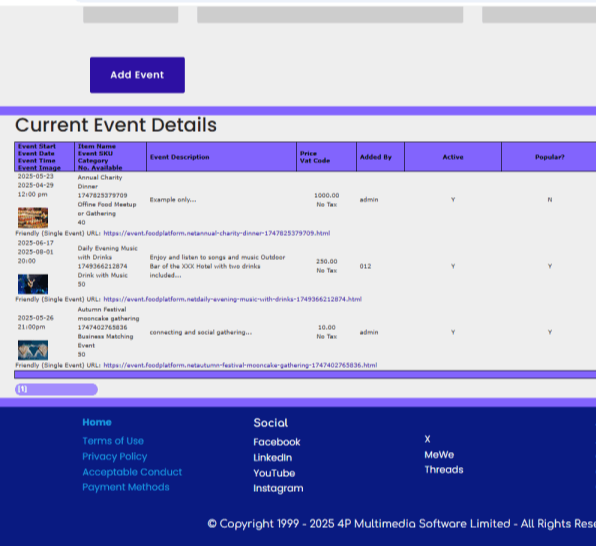Select Autumn Festival mooncake gathering name
The image size is (596, 546).
point(108,314)
